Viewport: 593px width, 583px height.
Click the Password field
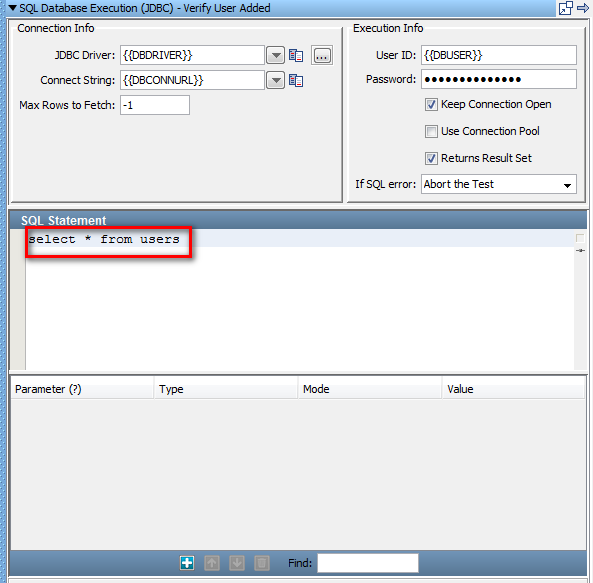(x=499, y=79)
